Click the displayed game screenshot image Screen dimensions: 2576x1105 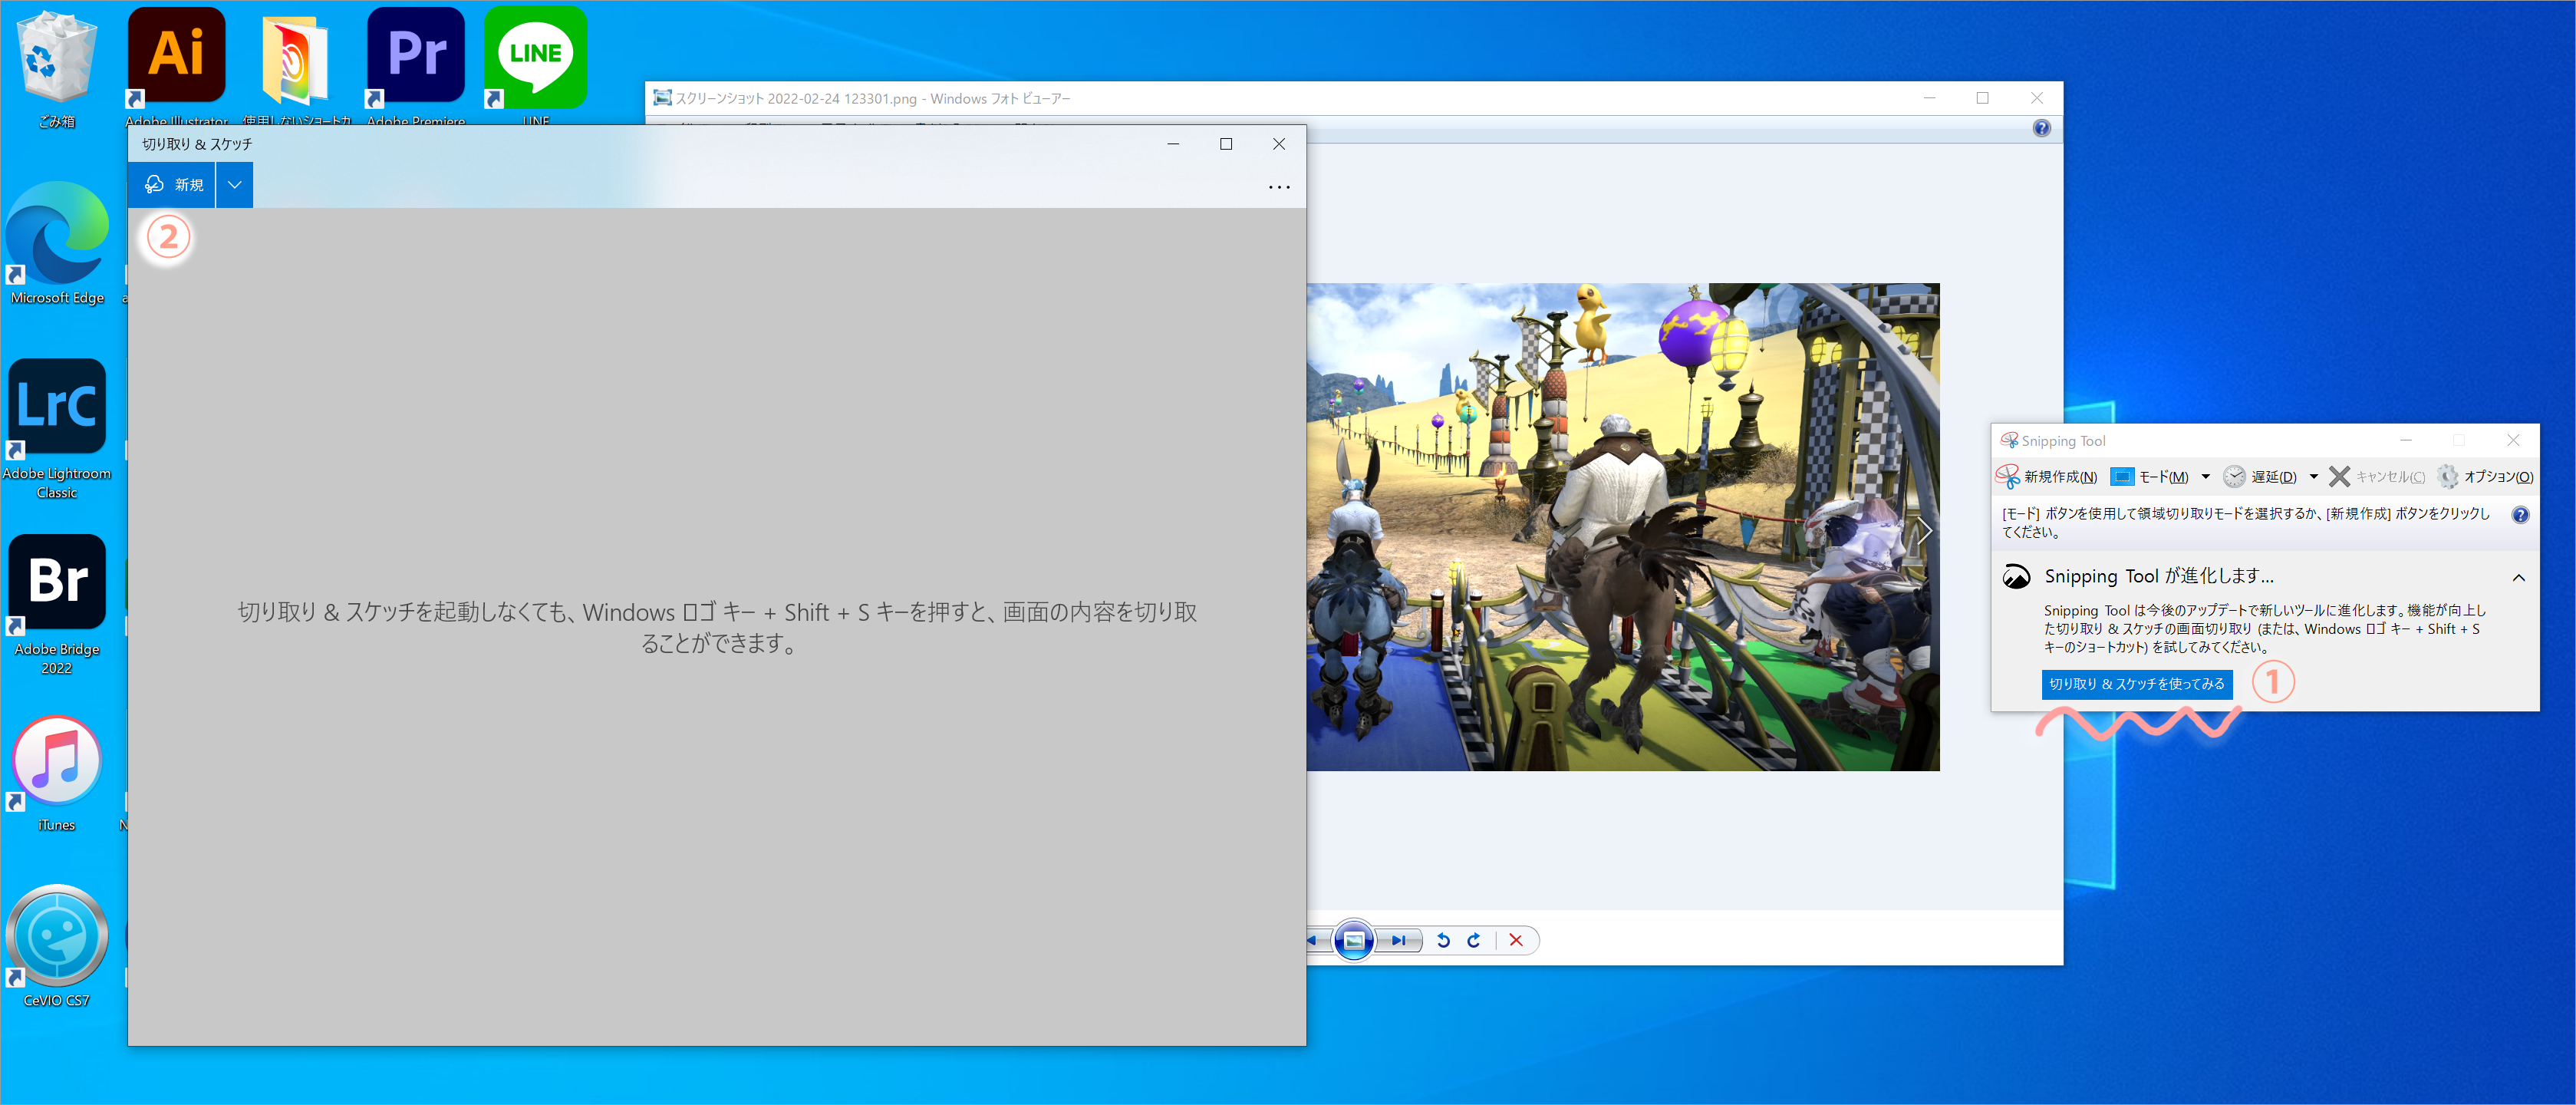(x=1622, y=526)
